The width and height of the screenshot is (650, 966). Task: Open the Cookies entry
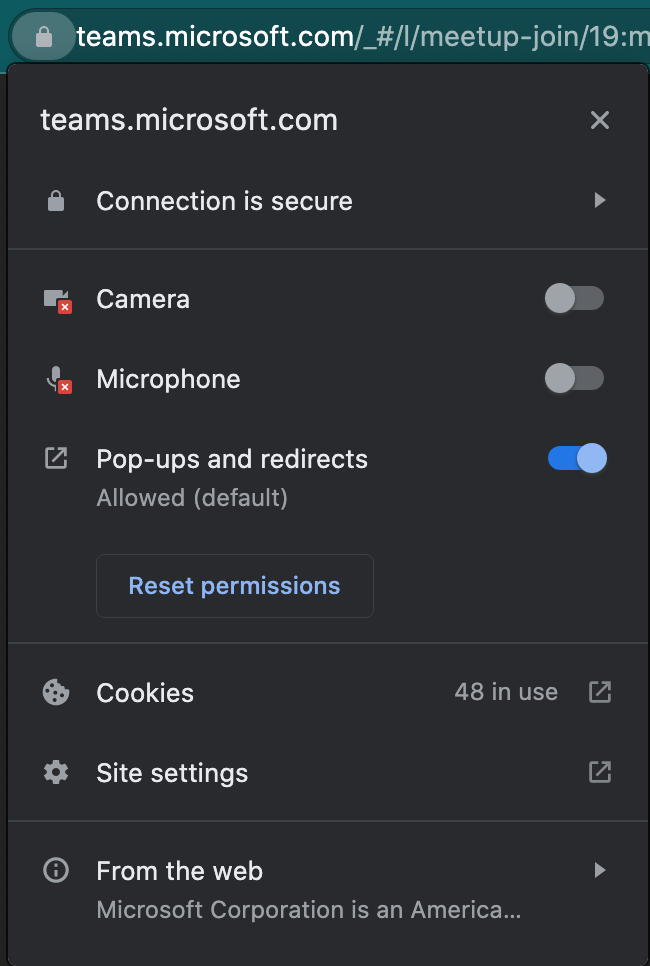(x=145, y=693)
